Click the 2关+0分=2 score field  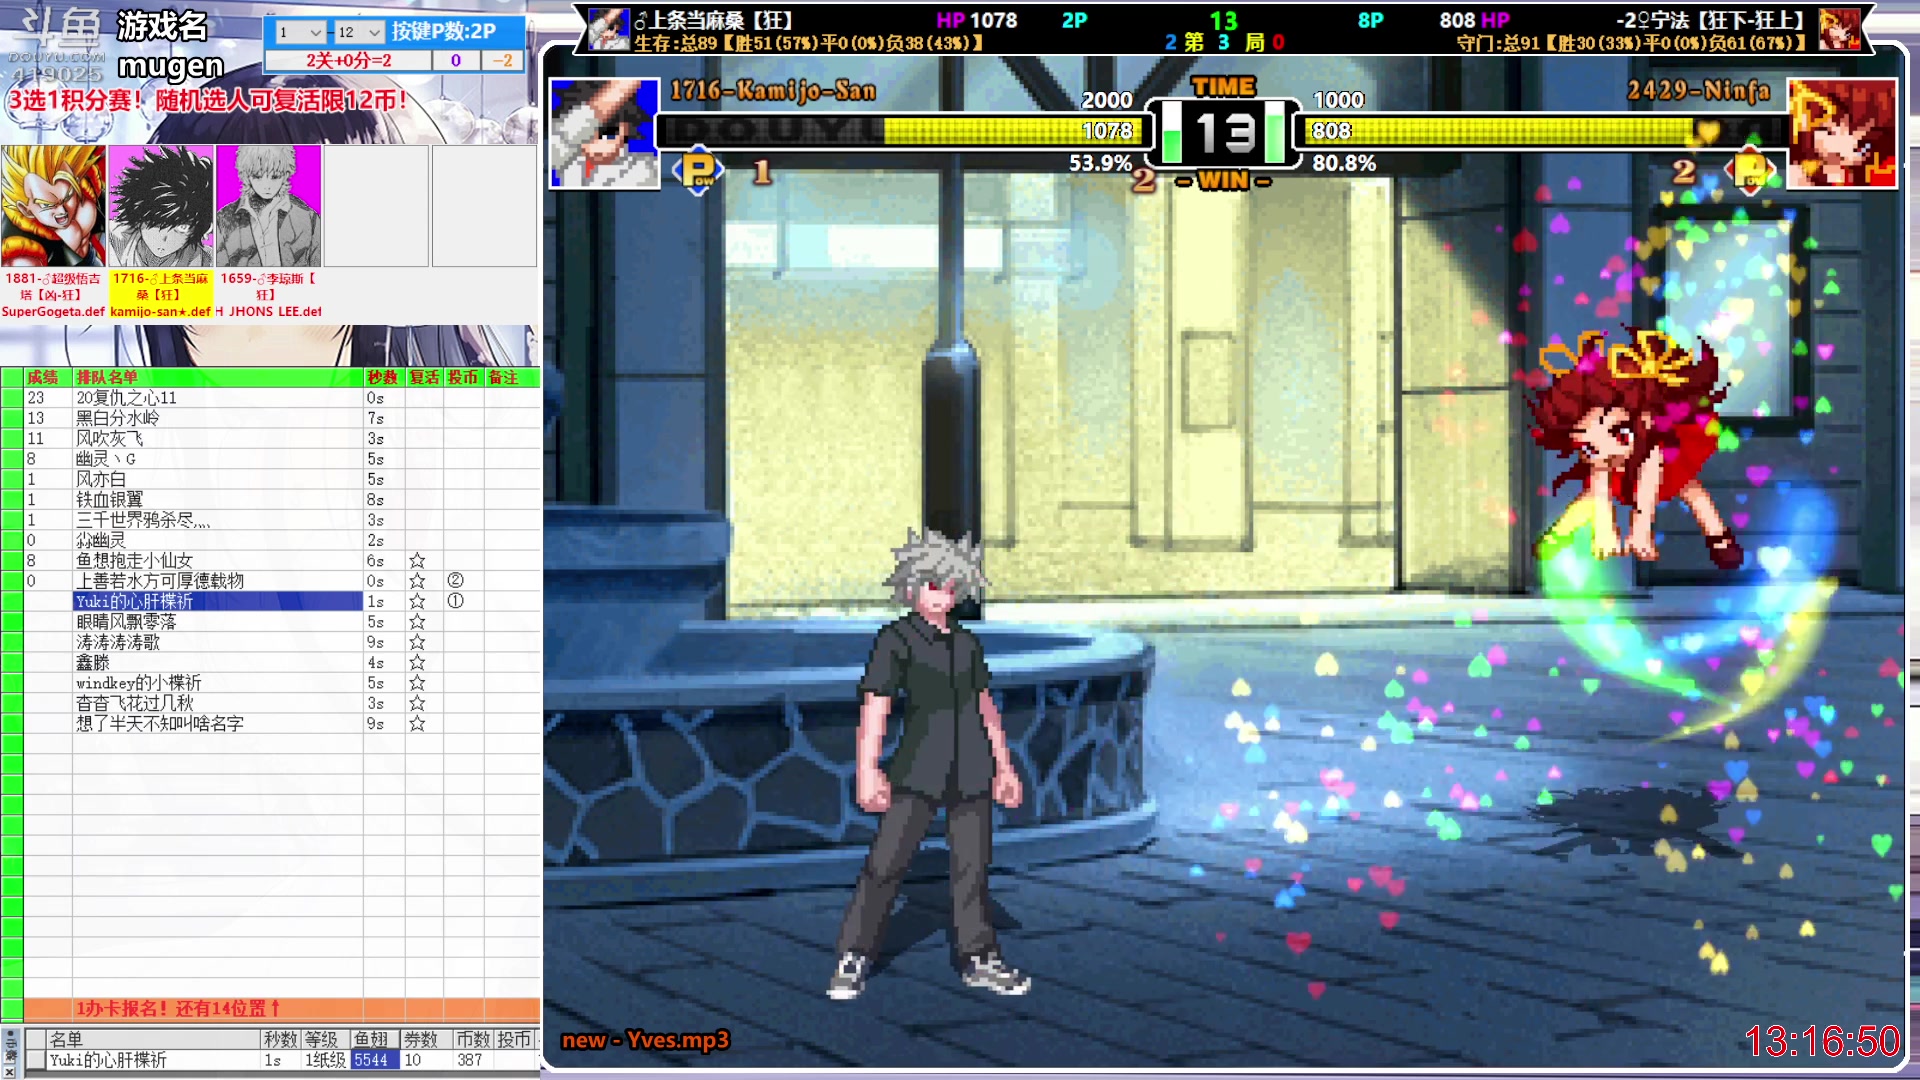point(348,60)
